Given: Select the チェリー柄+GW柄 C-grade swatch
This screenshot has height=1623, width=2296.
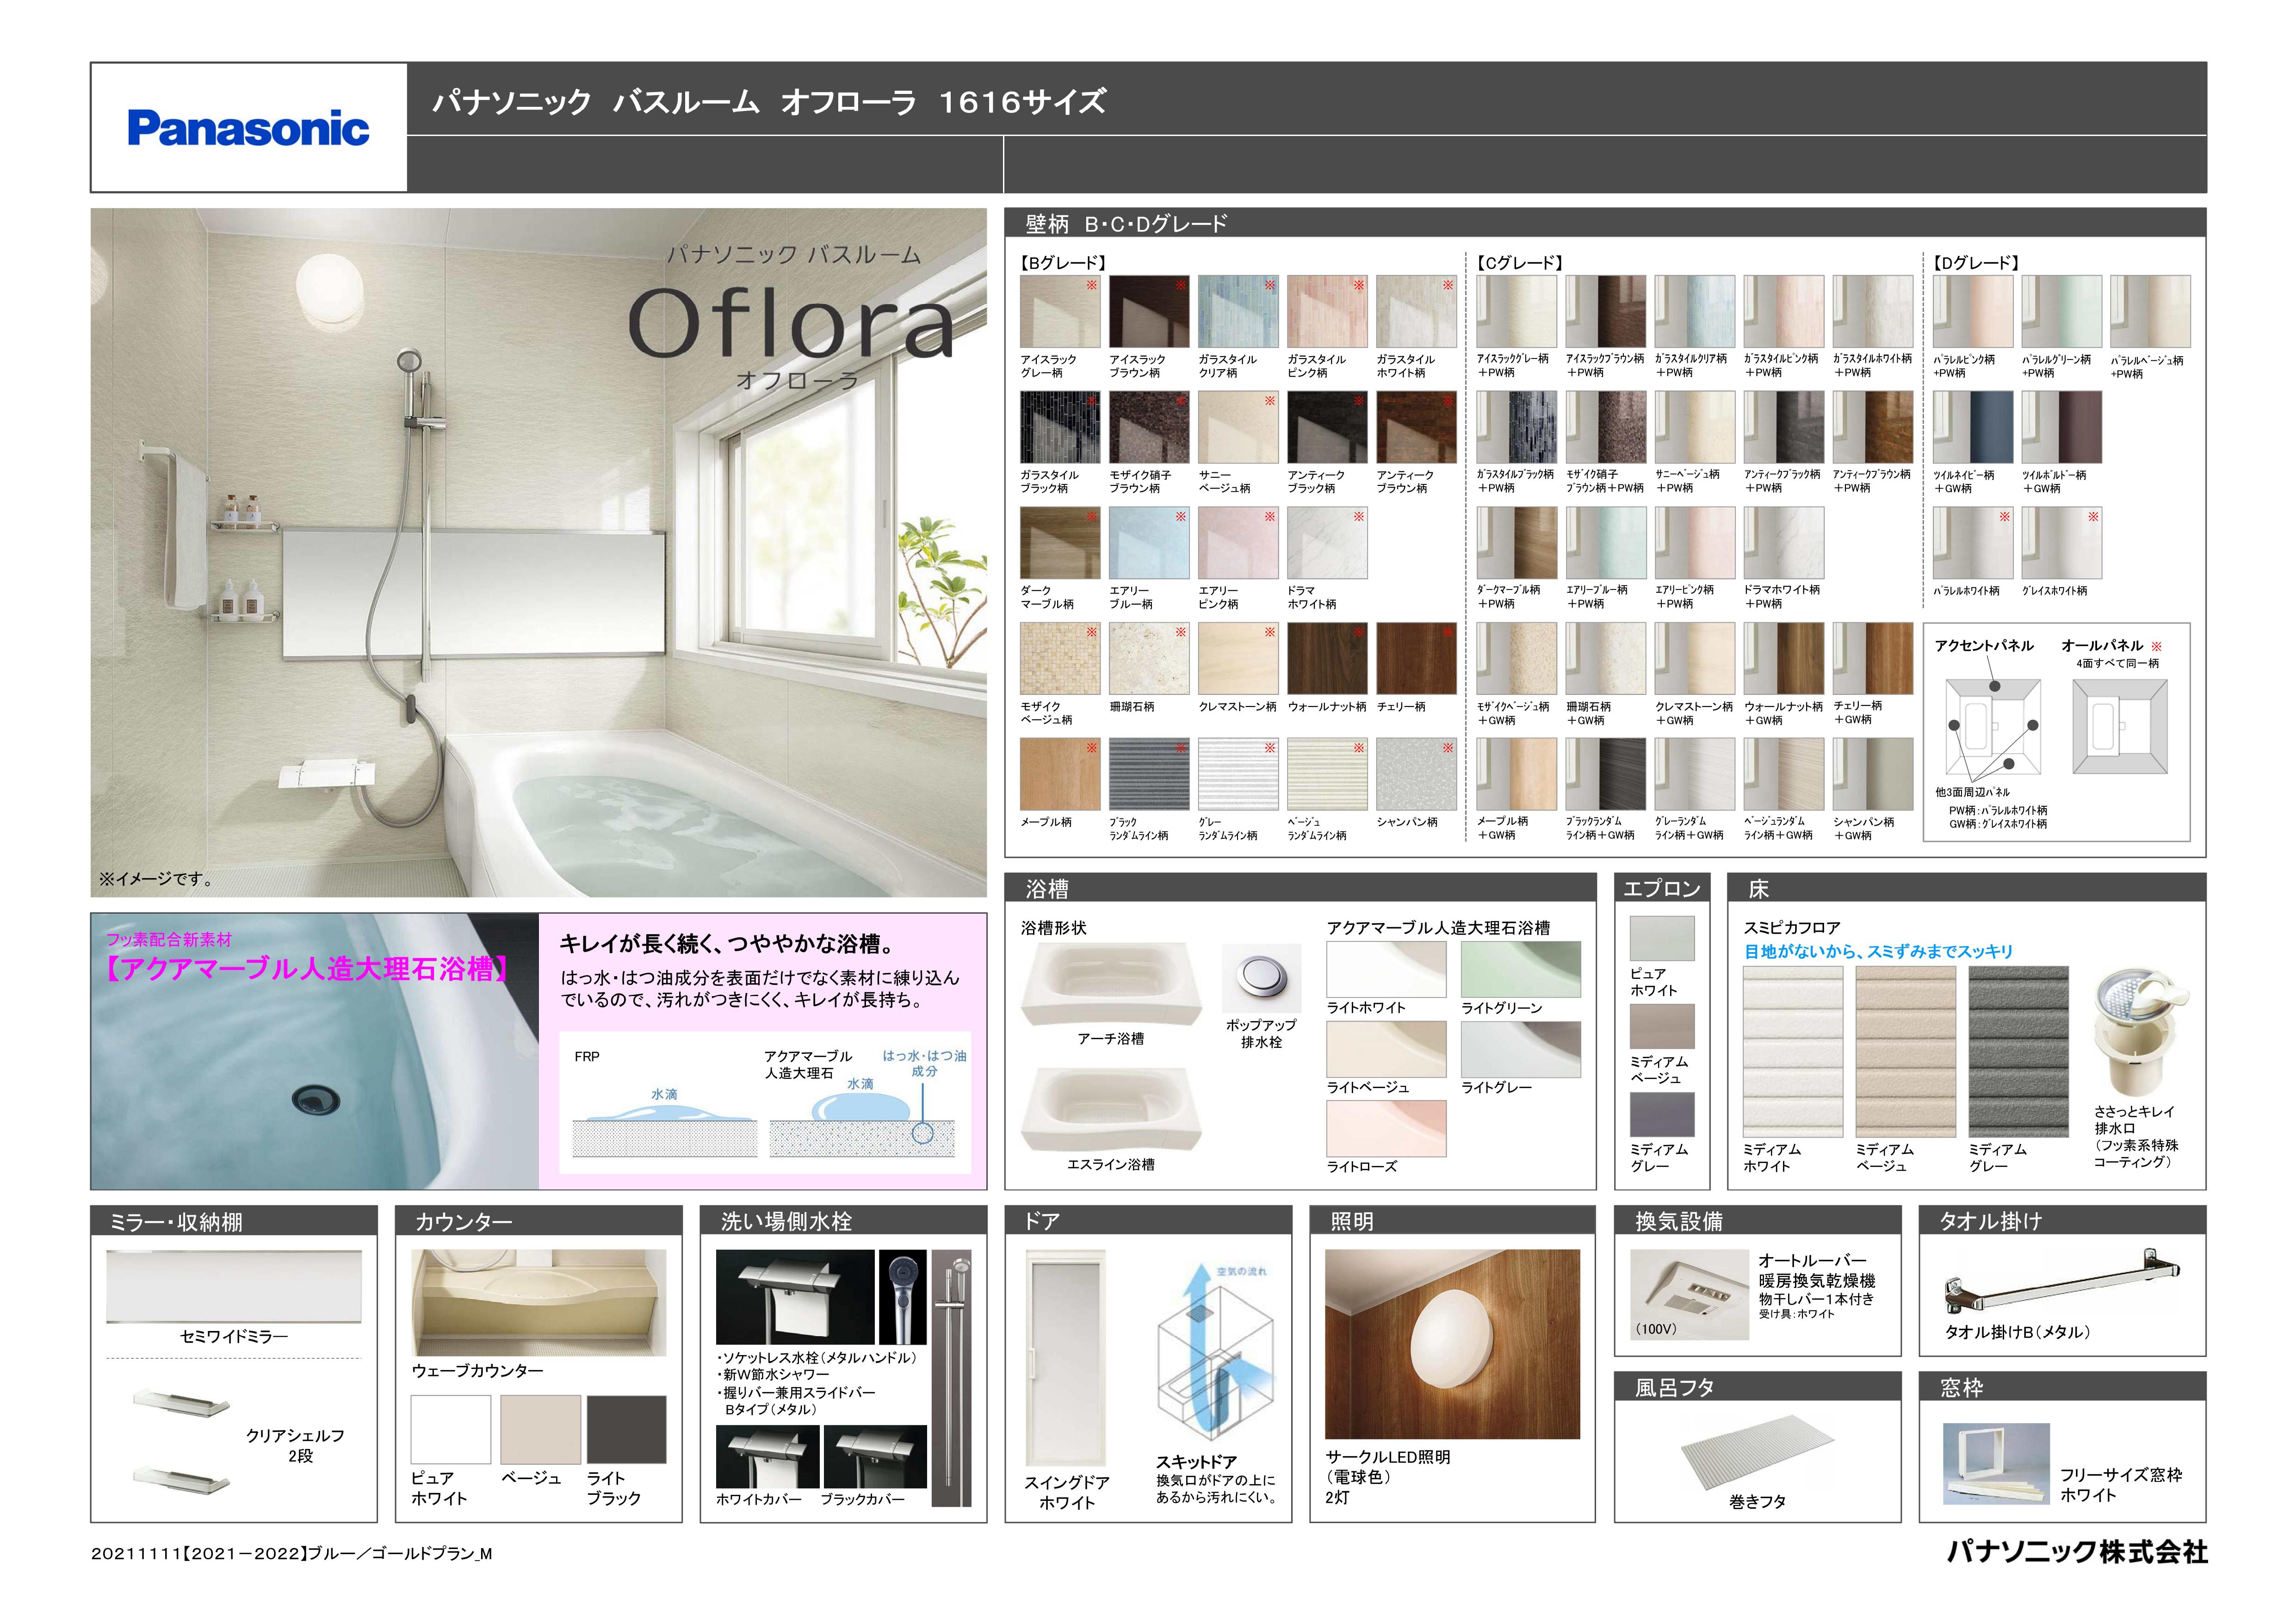Looking at the screenshot, I should tap(1873, 659).
